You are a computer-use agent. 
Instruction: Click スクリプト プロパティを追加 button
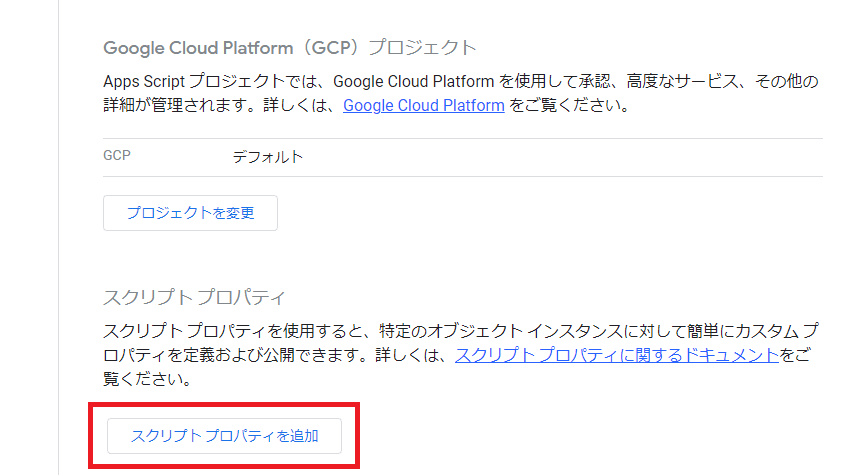point(224,436)
